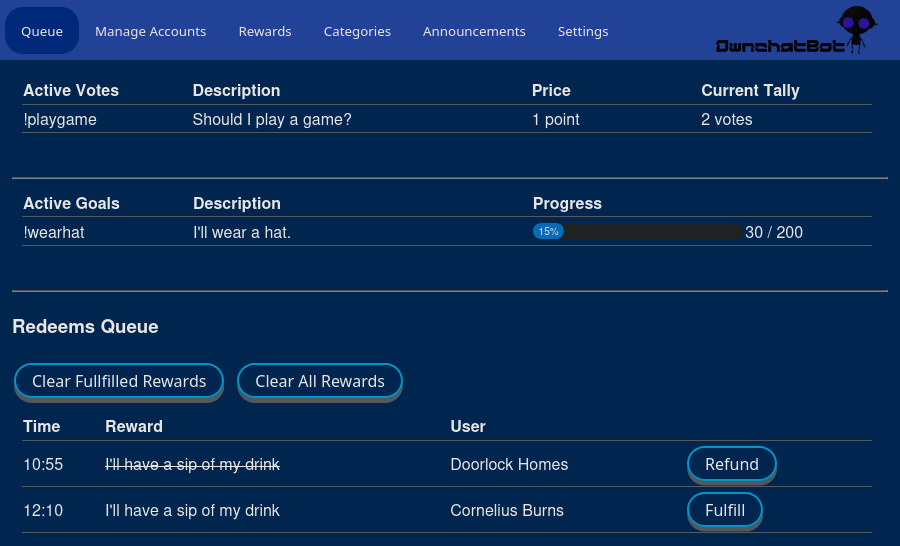Click the struck-through drink reward text

point(192,465)
